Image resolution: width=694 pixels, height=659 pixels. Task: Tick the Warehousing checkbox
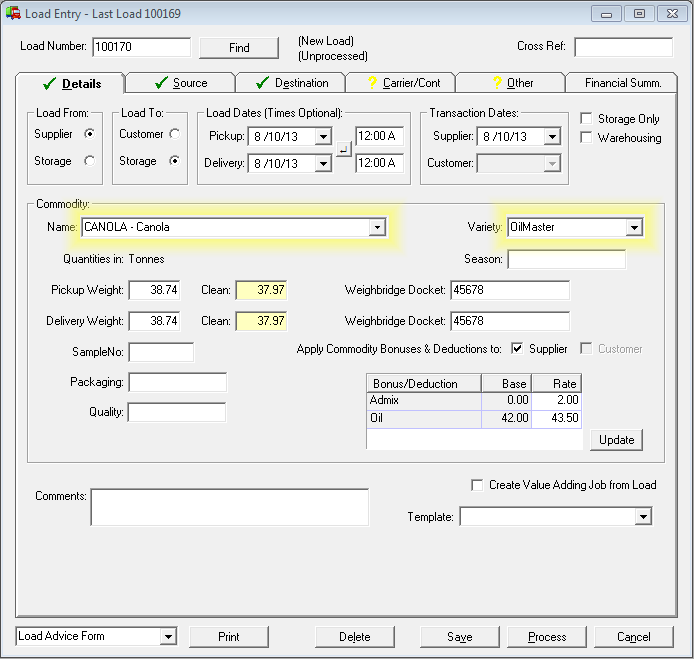587,137
